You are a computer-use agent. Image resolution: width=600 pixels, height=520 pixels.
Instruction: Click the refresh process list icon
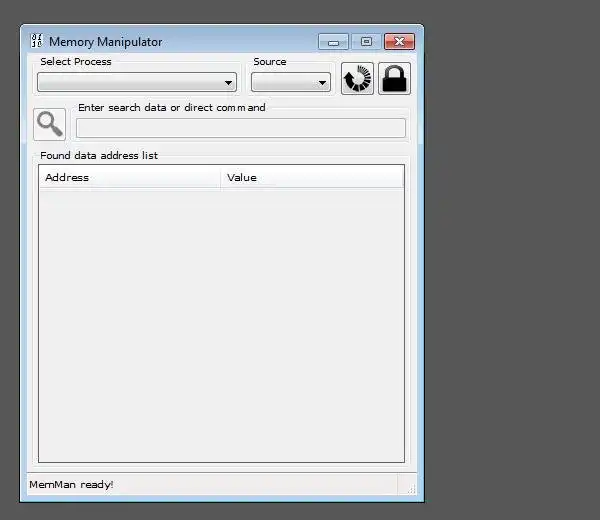point(357,78)
